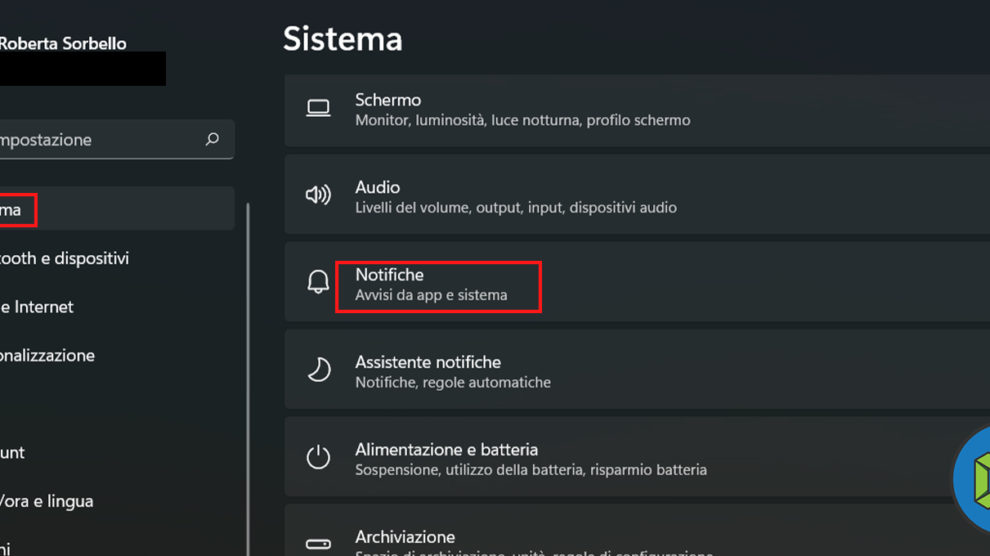The width and height of the screenshot is (990, 556).
Task: Click the drive icon beside Archiviazione
Action: tap(318, 544)
